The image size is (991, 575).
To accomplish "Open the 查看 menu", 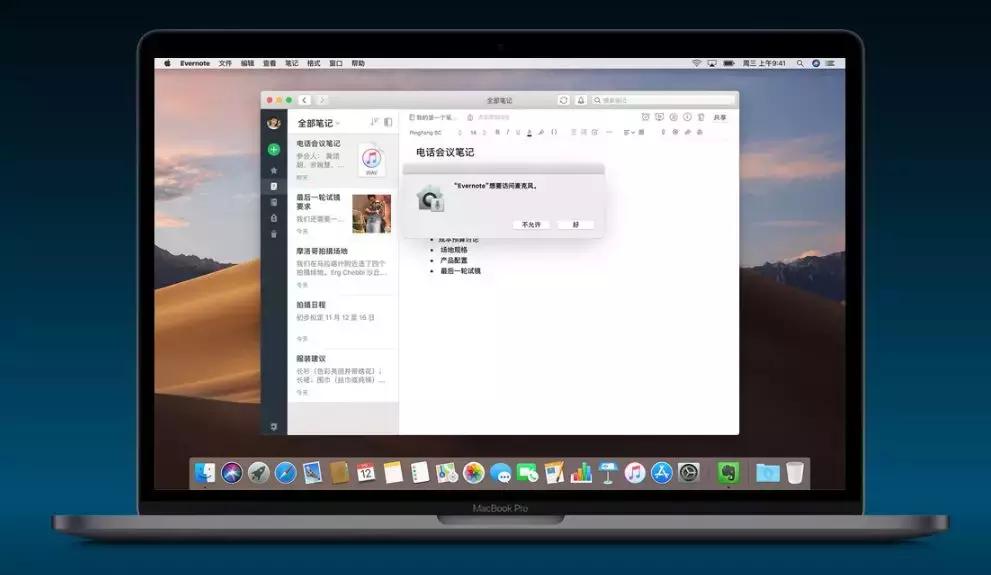I will click(x=269, y=63).
